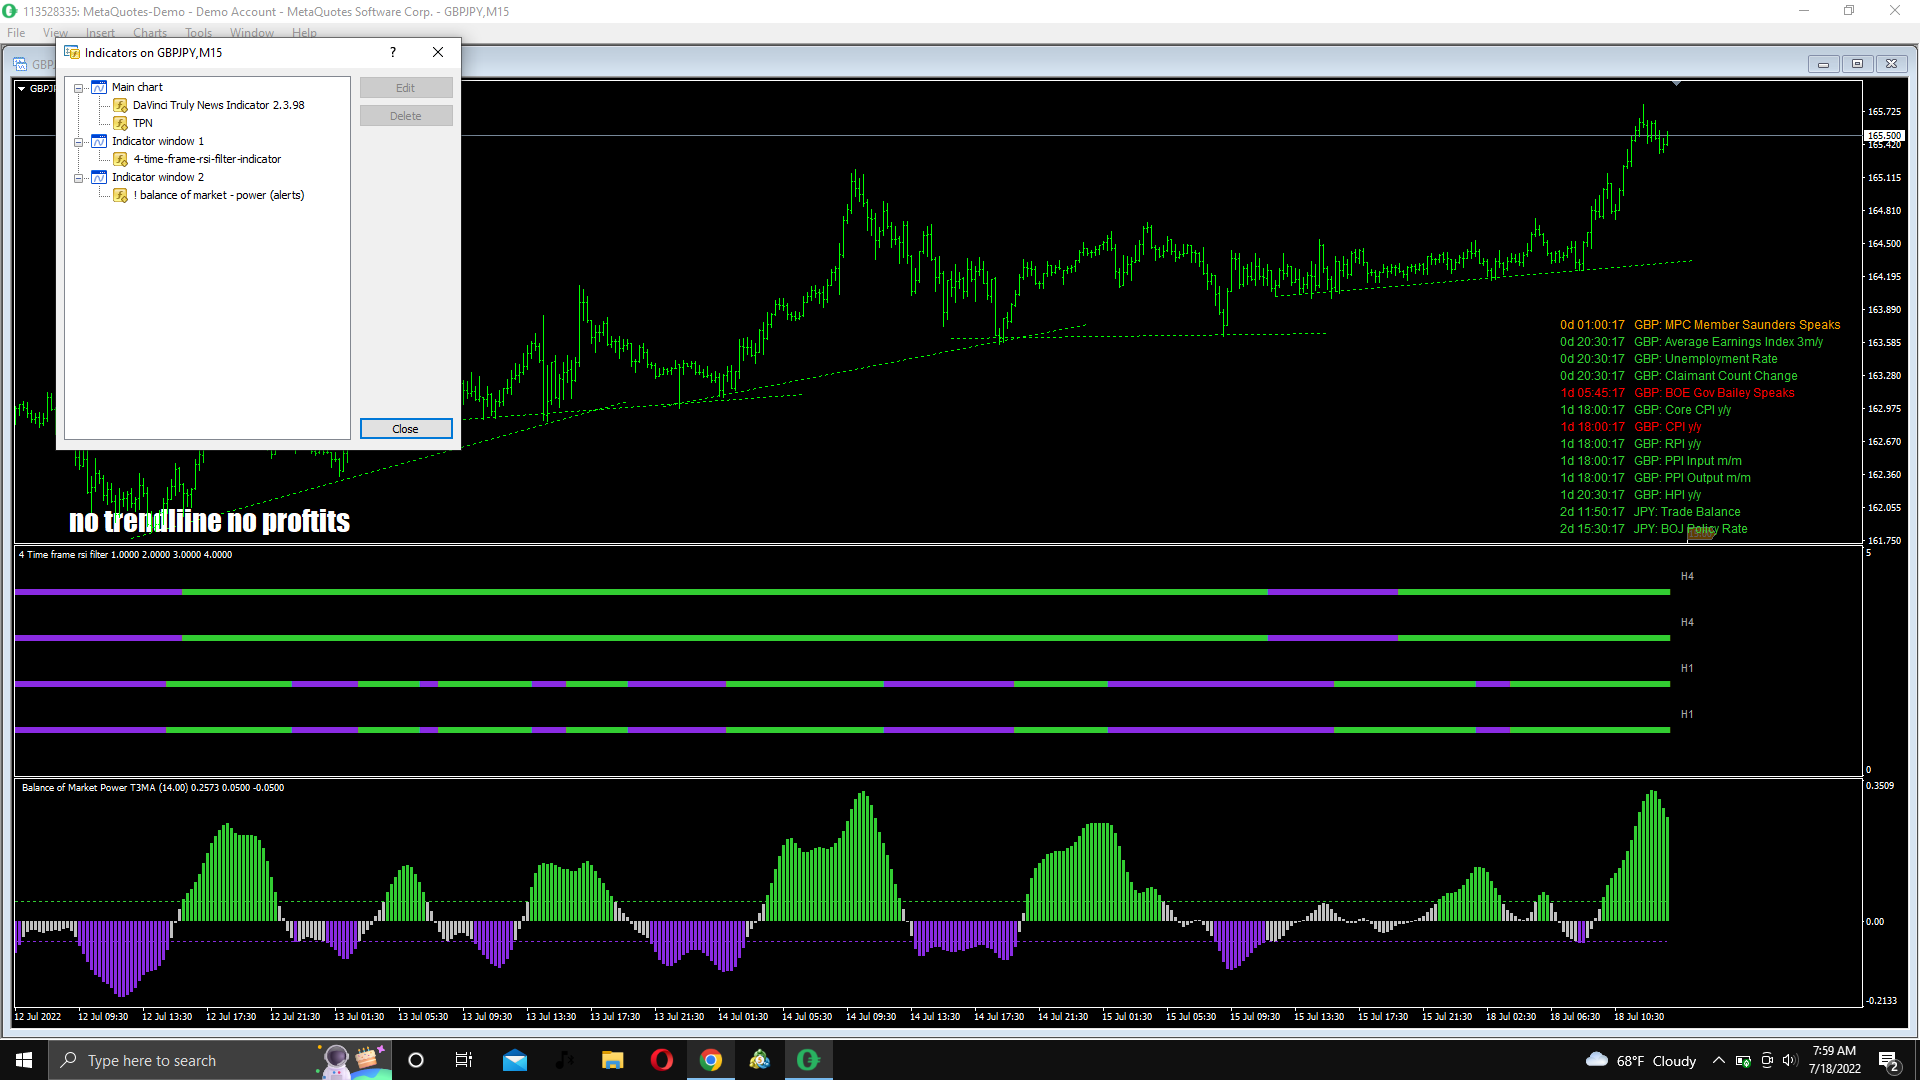Collapse the Indicator window 2 node
1920x1080 pixels.
(x=79, y=178)
